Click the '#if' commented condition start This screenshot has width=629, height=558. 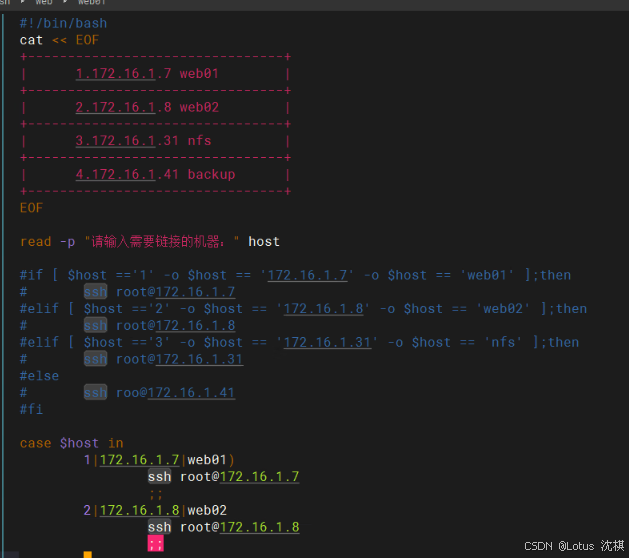(31, 275)
